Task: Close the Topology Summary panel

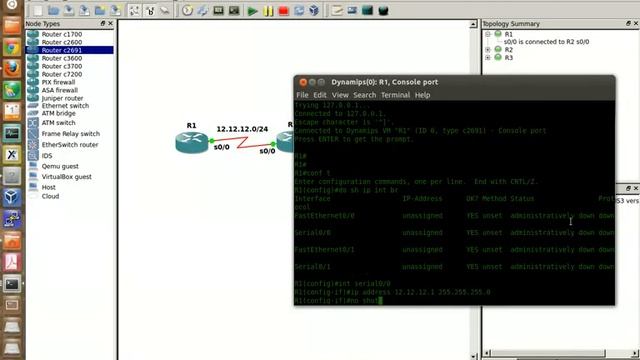Action: (x=636, y=24)
